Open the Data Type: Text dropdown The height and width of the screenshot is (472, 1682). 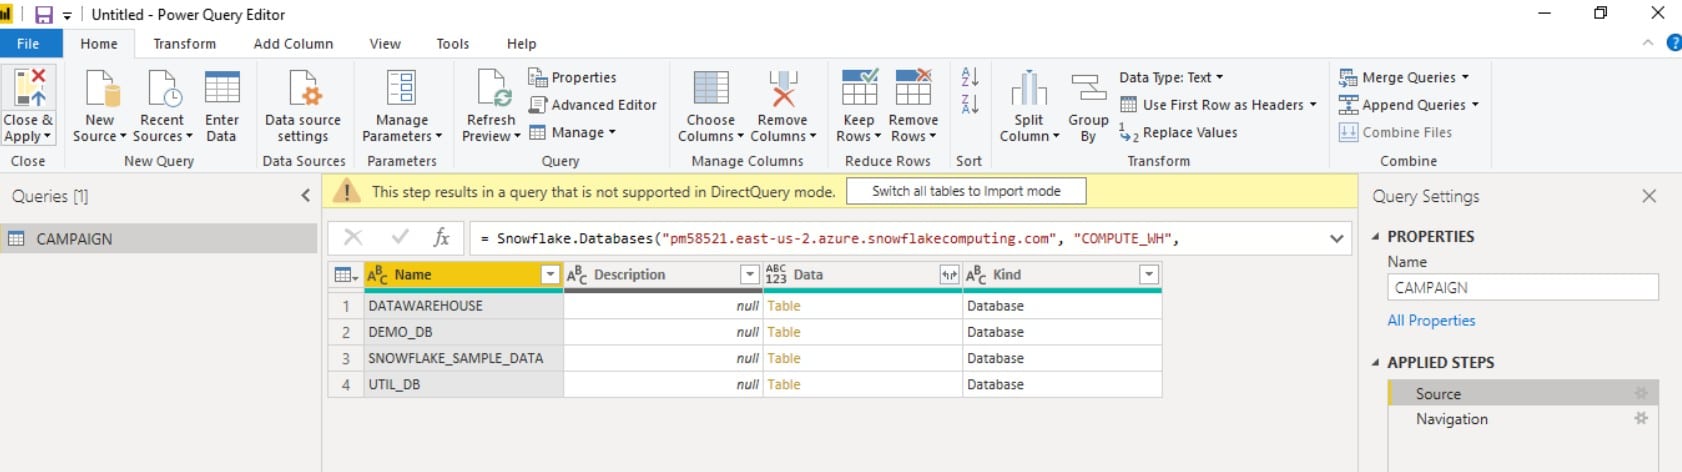pos(1171,77)
